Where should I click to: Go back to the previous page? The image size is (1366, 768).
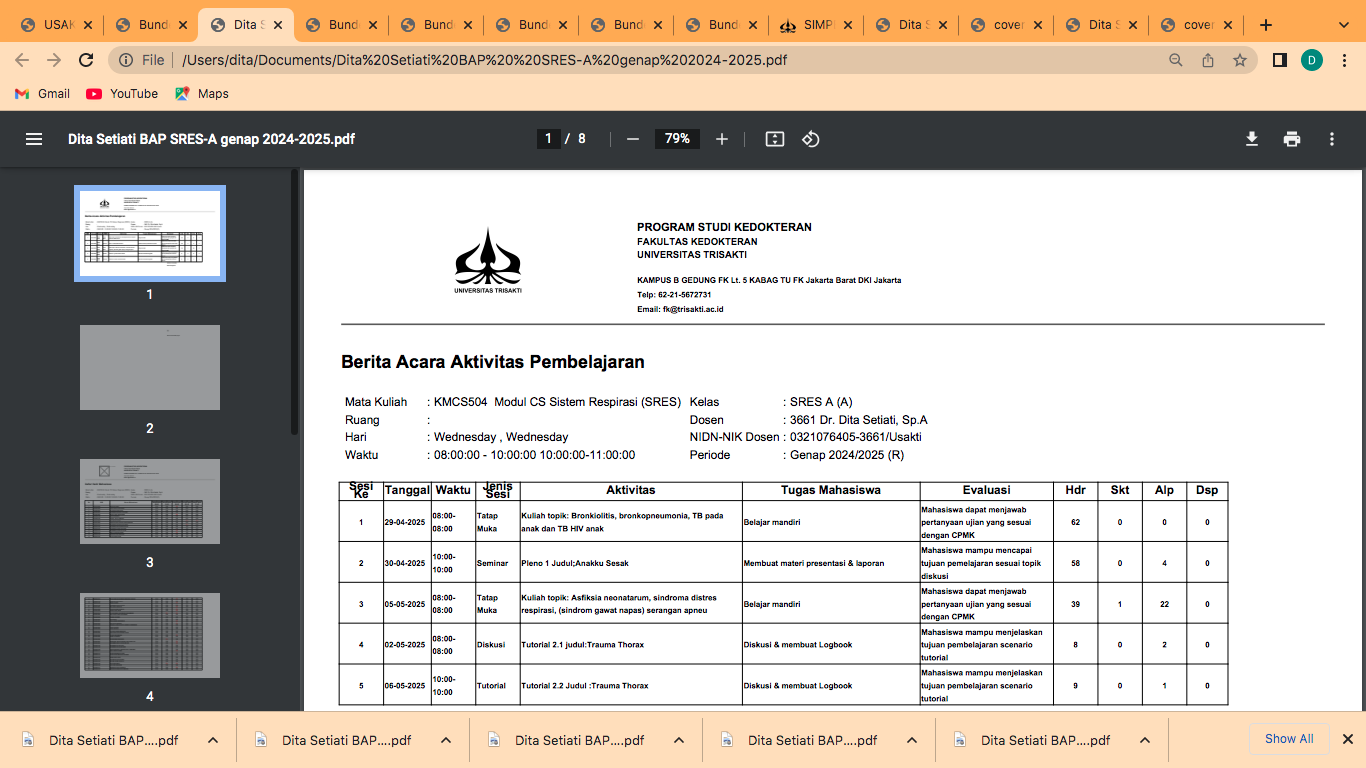(22, 60)
